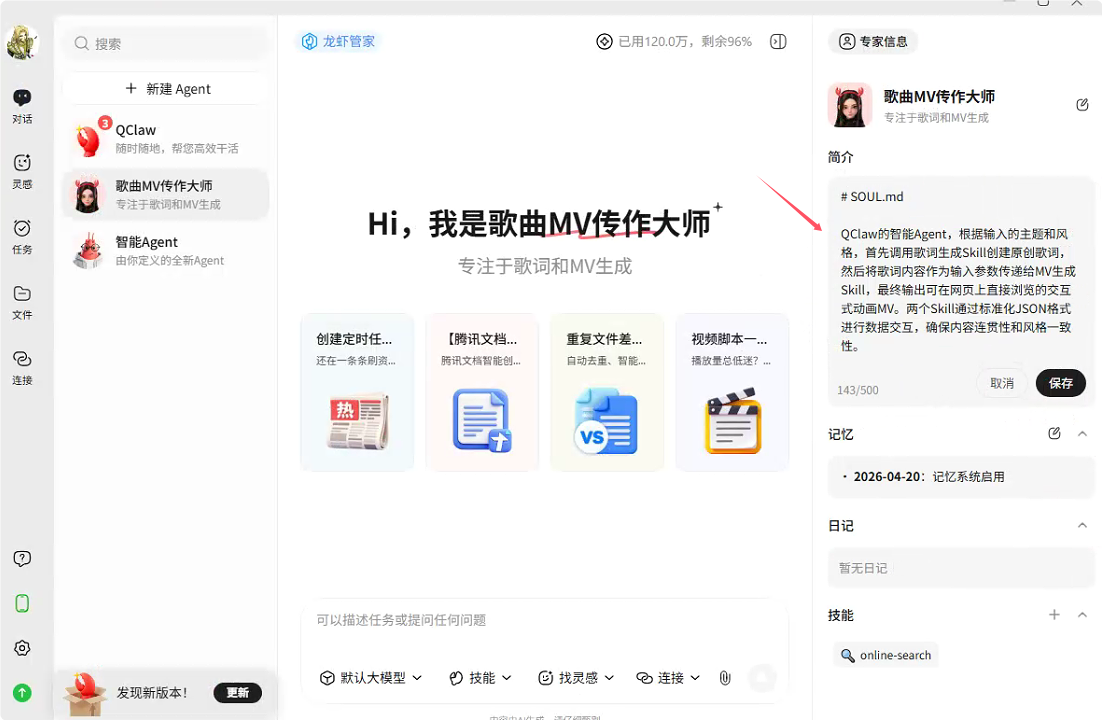Open the 任务 (tasks) sidebar section

pyautogui.click(x=22, y=237)
